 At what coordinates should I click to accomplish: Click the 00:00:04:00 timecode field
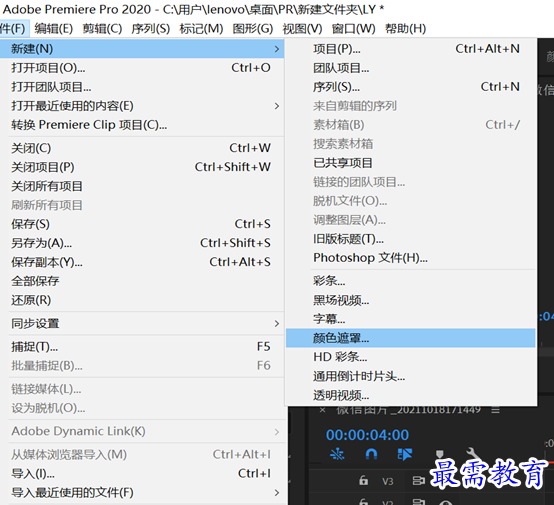tap(367, 435)
